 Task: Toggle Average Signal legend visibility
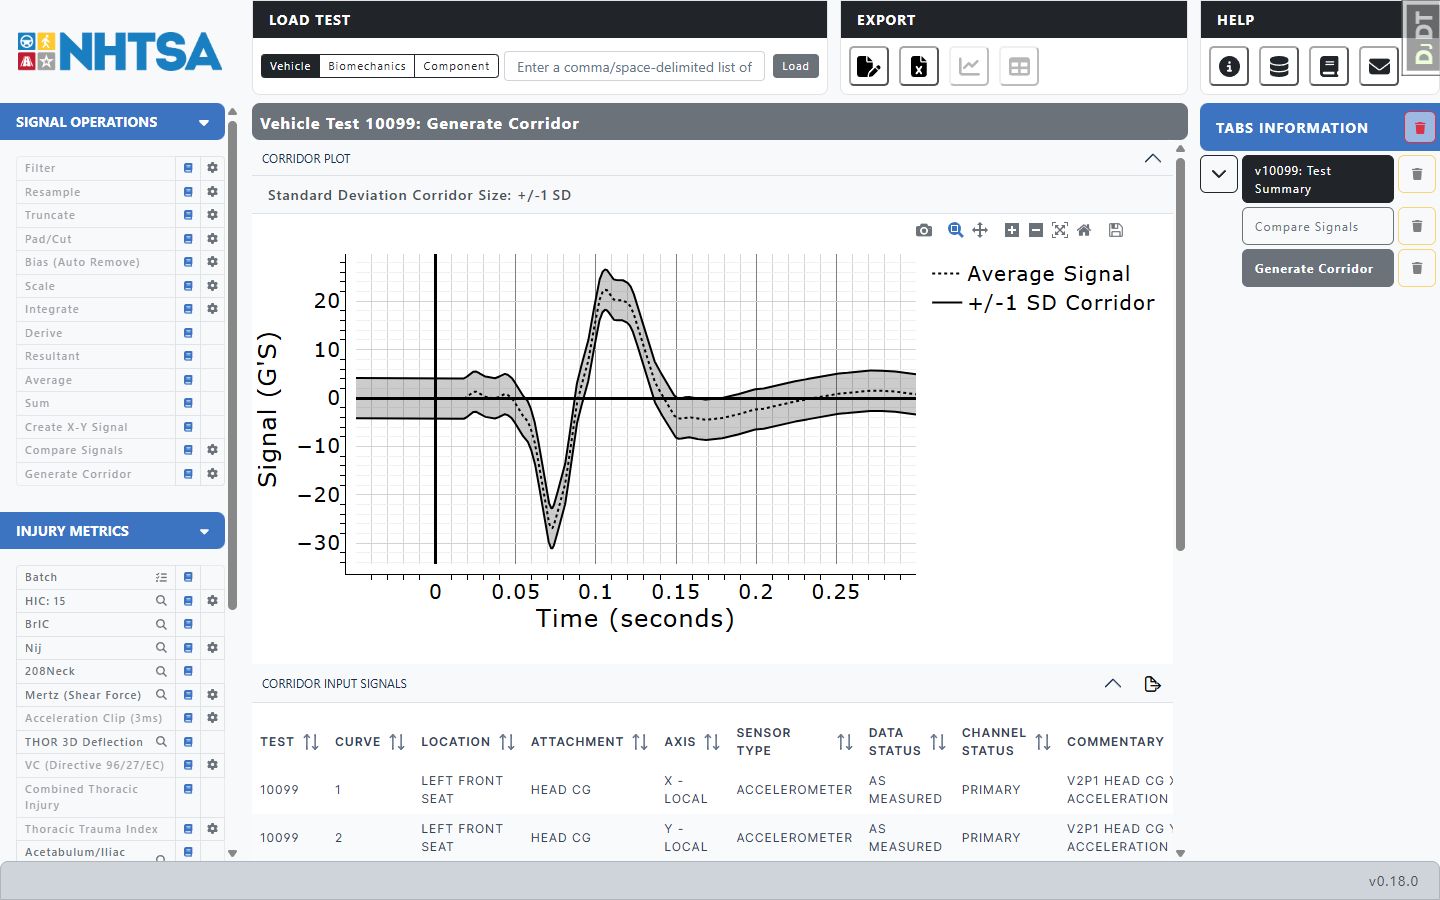[1031, 273]
